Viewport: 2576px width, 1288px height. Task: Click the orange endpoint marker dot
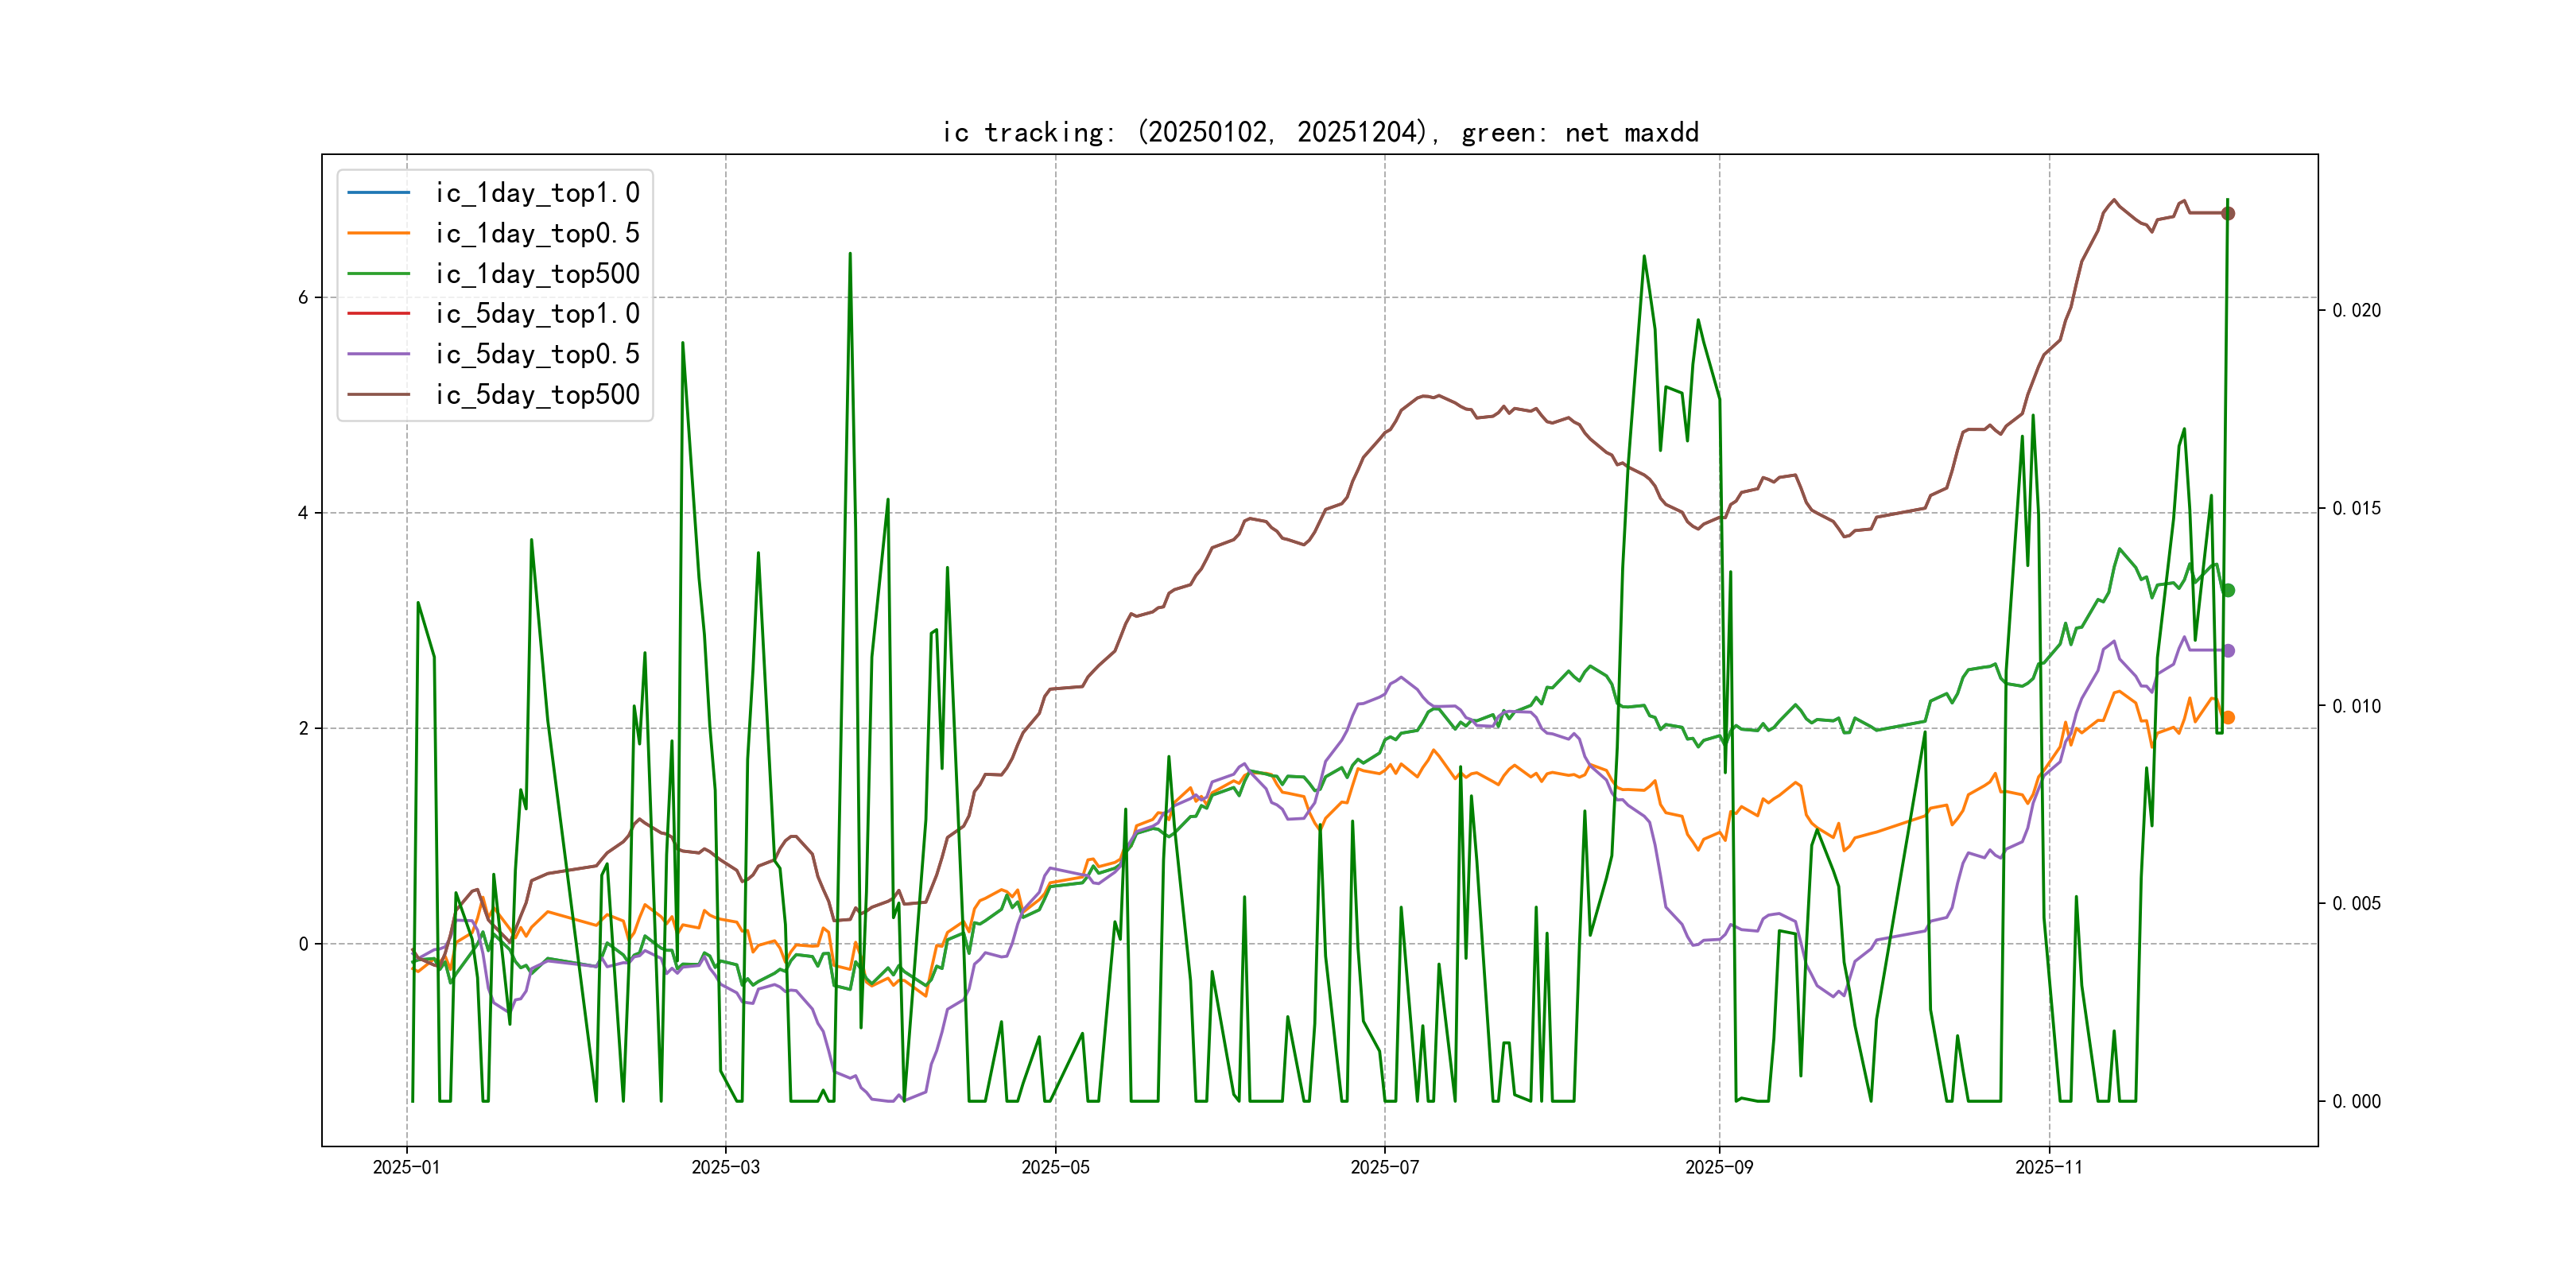pos(2228,717)
